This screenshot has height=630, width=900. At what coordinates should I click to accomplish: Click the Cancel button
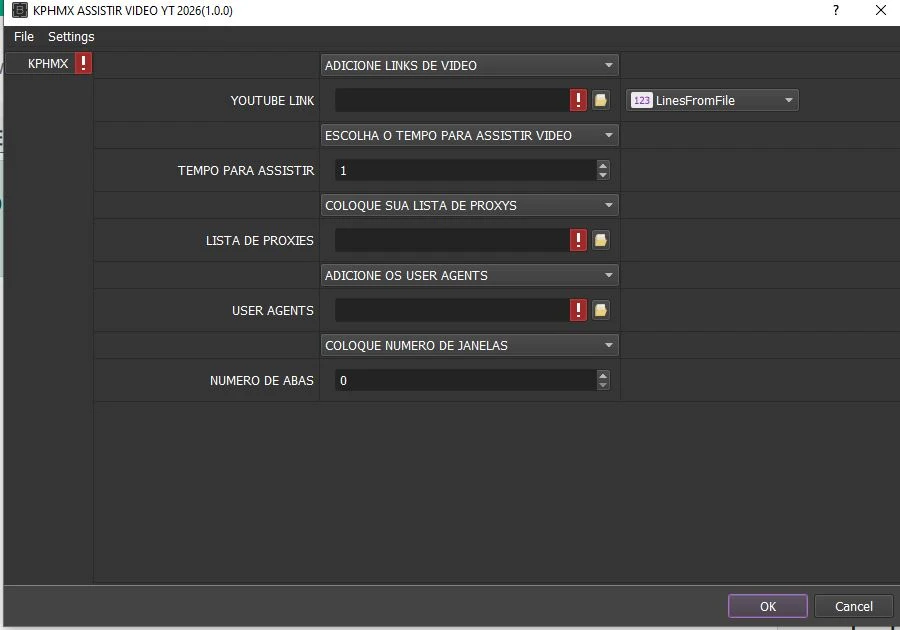(x=853, y=606)
